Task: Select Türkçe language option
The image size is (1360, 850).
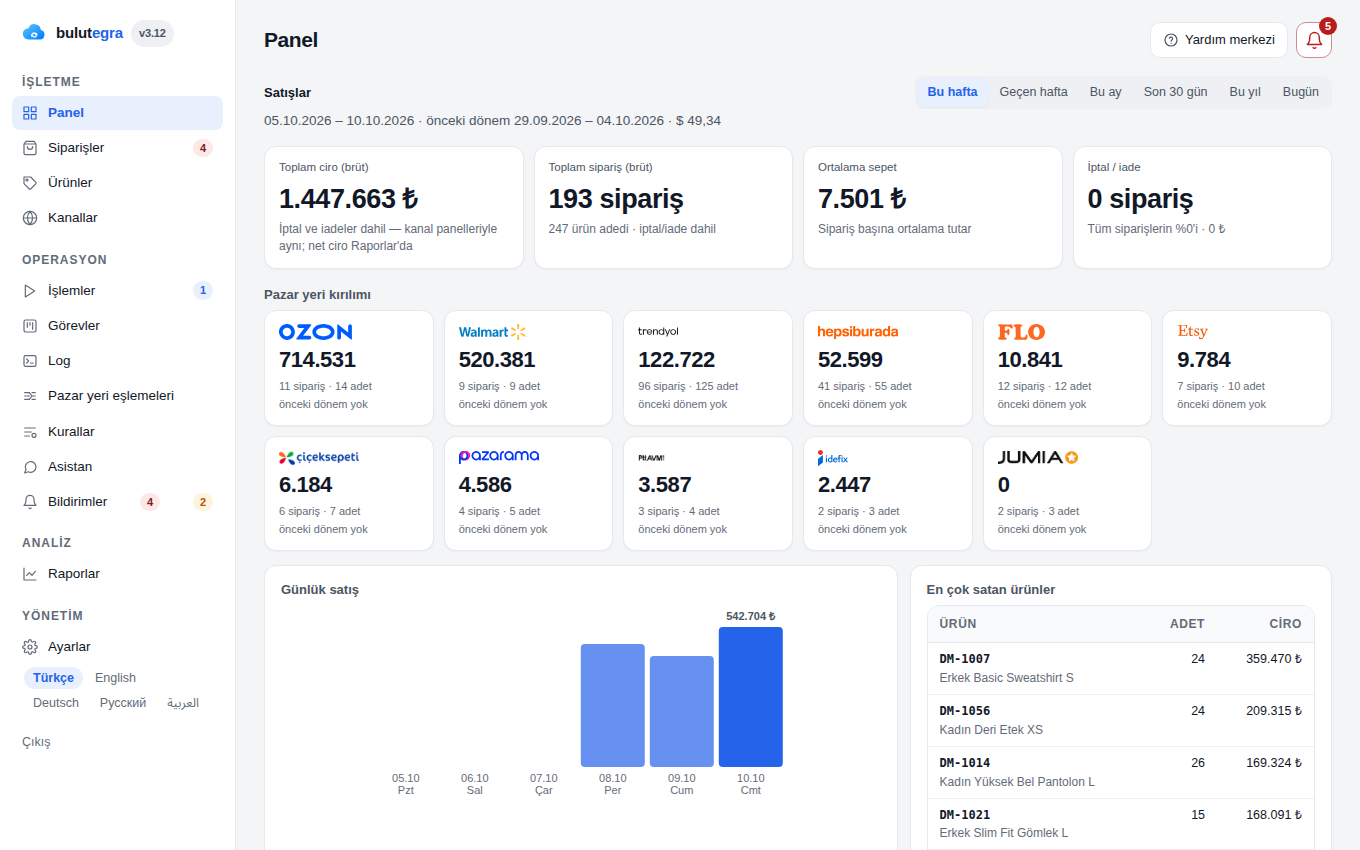Action: (53, 678)
